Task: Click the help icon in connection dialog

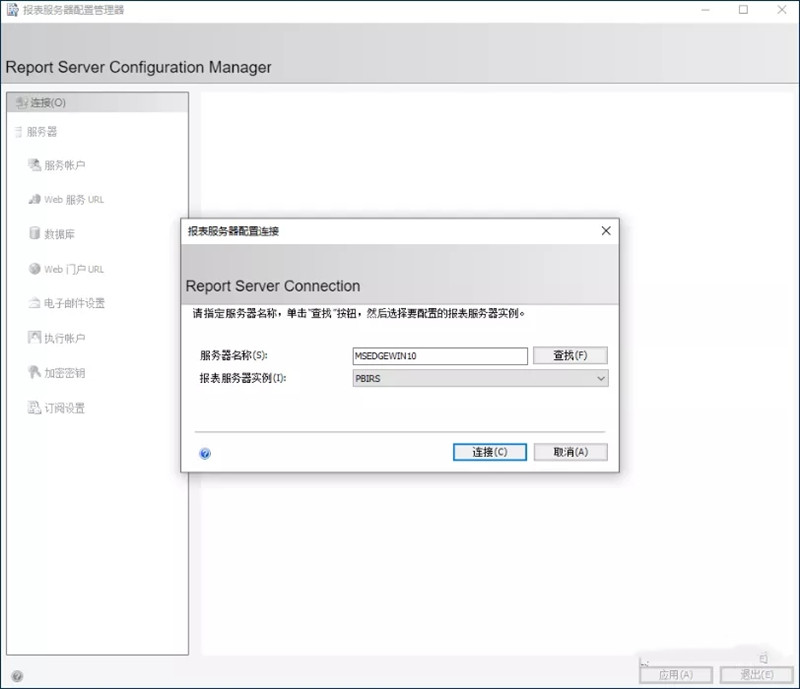Action: [x=205, y=453]
